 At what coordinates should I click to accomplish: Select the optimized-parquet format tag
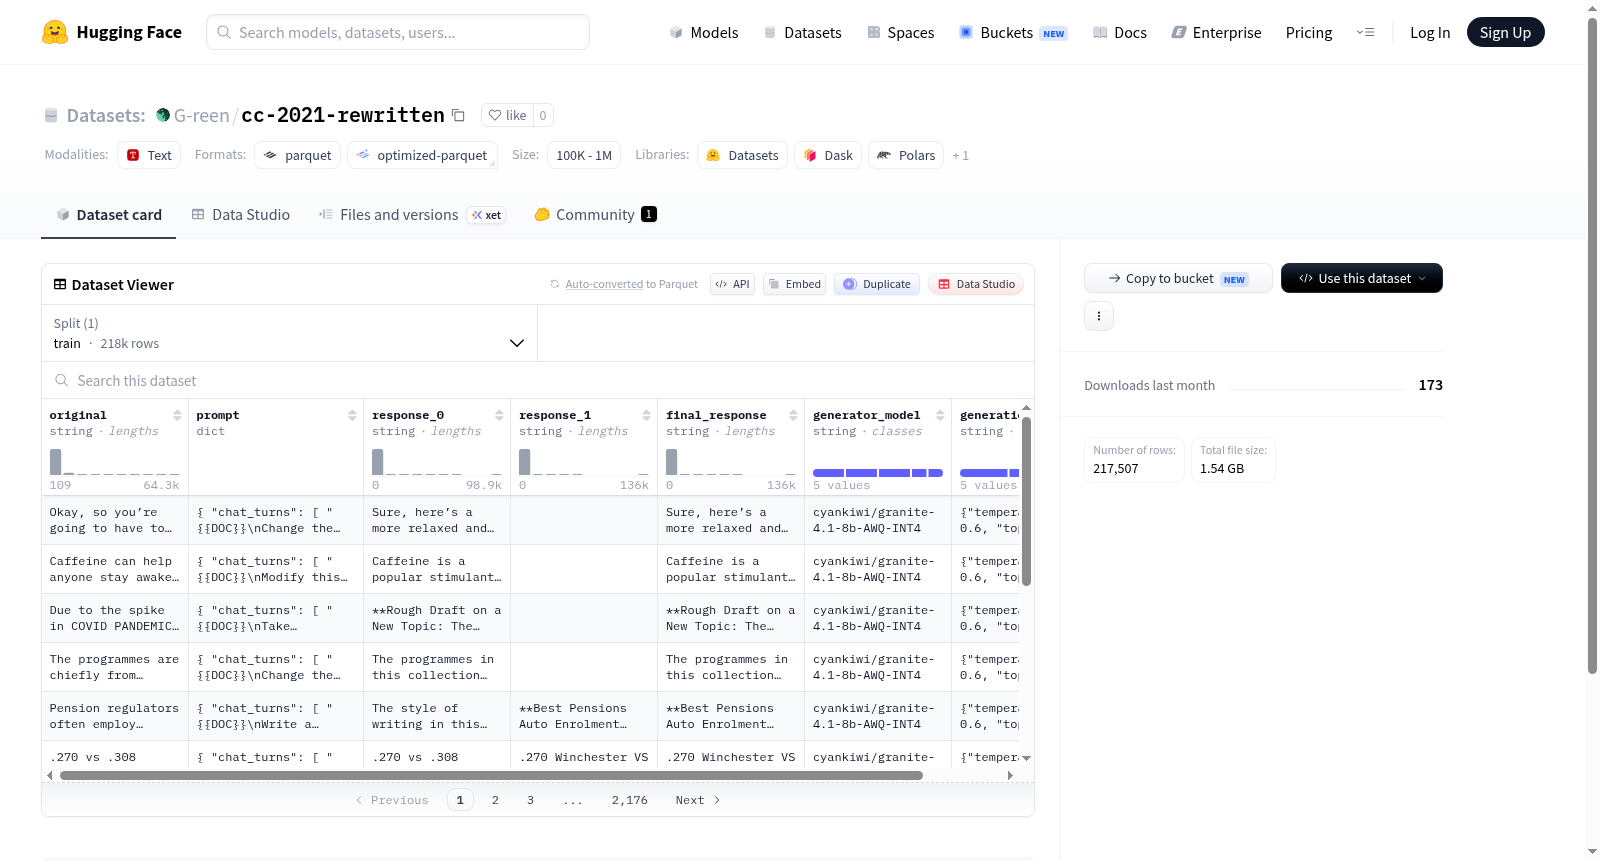(422, 155)
